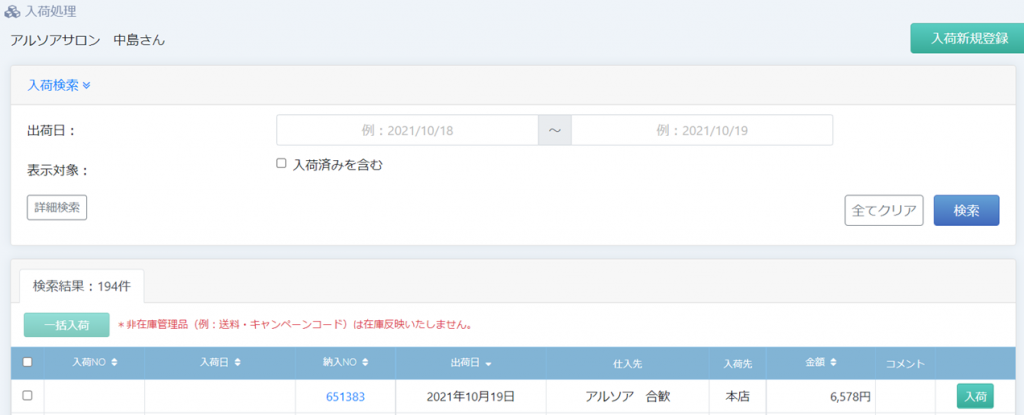Sort by 入荷日 column sort icon

(x=236, y=362)
